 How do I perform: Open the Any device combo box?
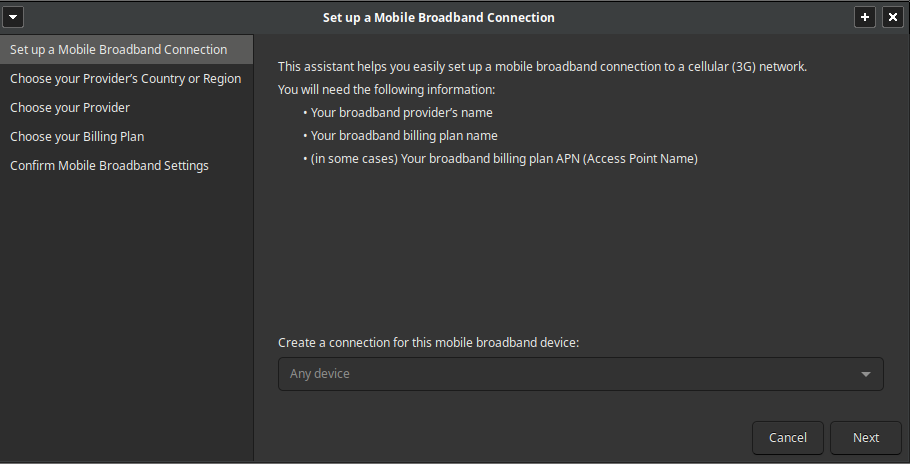coord(581,374)
